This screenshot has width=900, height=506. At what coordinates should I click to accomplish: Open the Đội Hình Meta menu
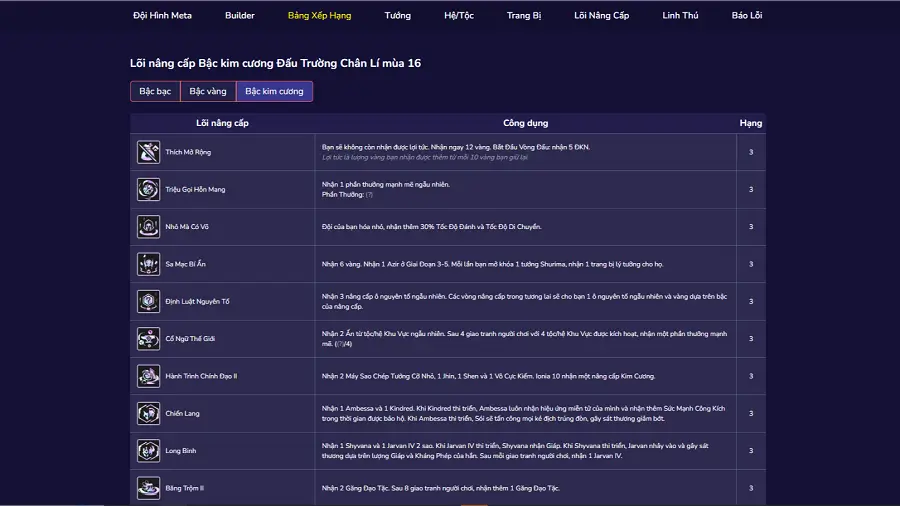[x=162, y=16]
